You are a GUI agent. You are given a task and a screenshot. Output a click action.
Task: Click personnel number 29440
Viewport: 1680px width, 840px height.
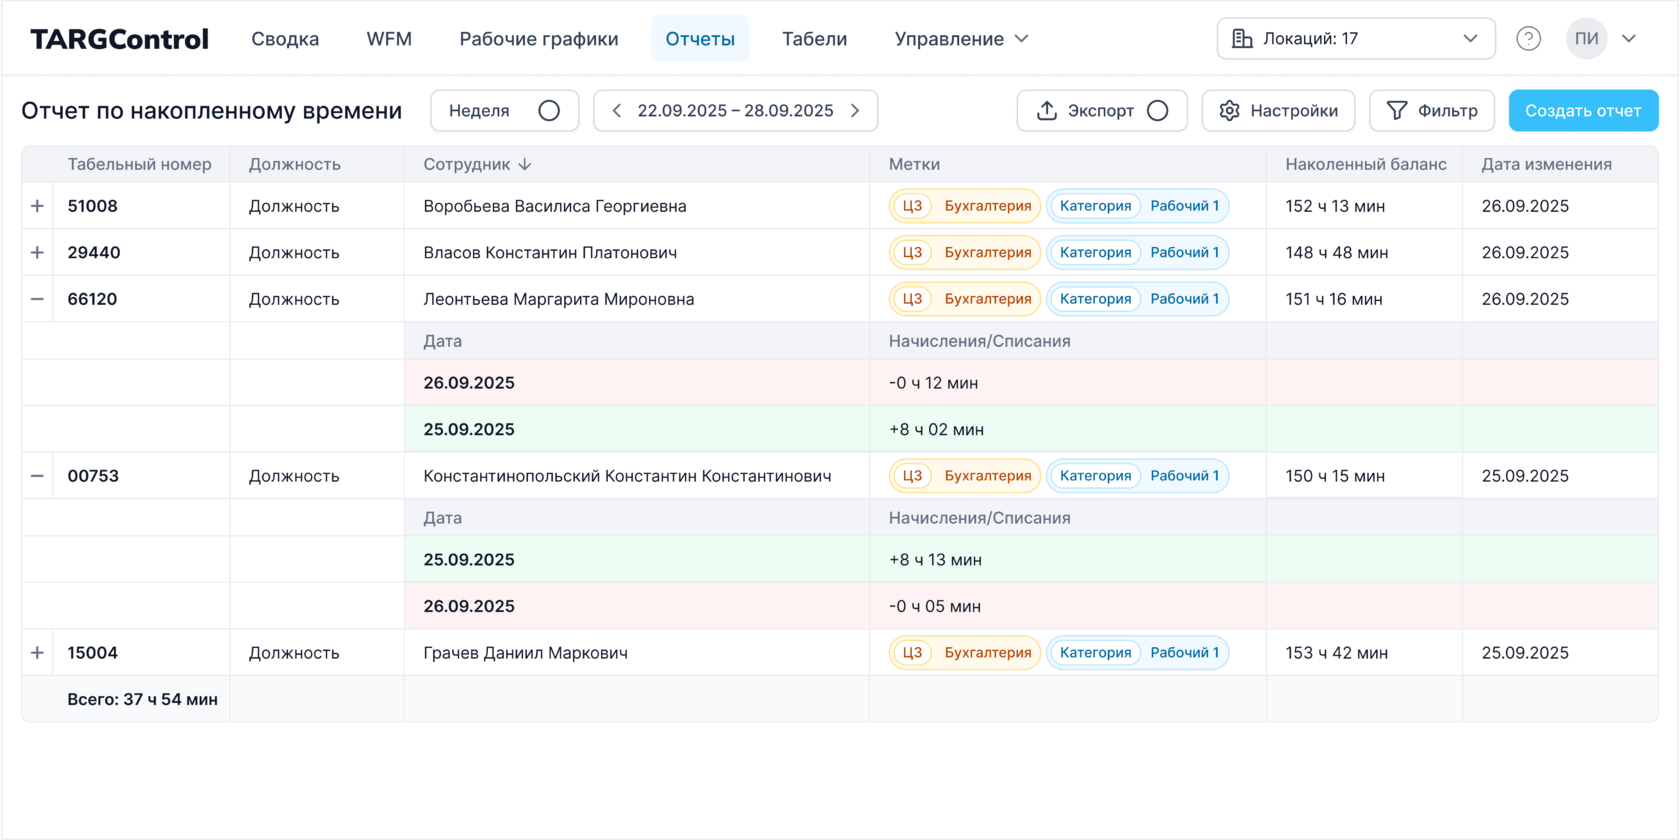coord(94,253)
